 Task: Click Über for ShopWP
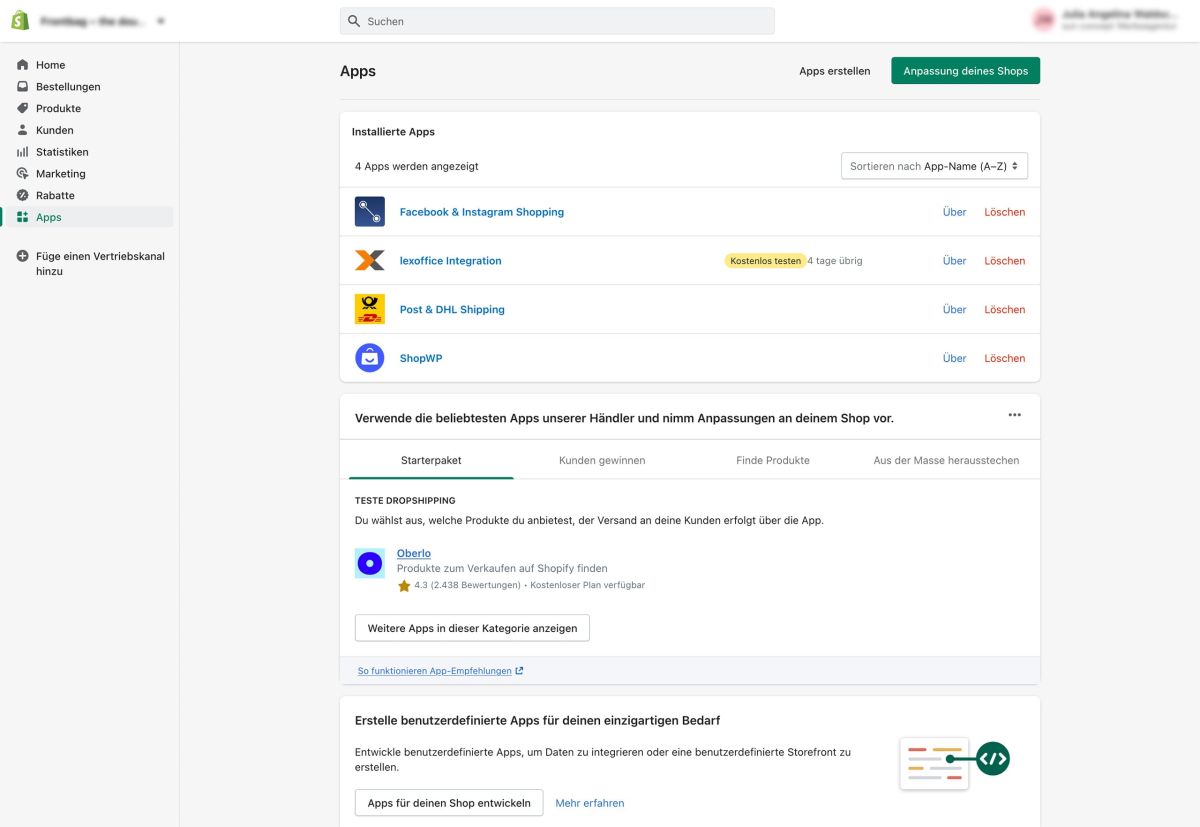tap(955, 358)
